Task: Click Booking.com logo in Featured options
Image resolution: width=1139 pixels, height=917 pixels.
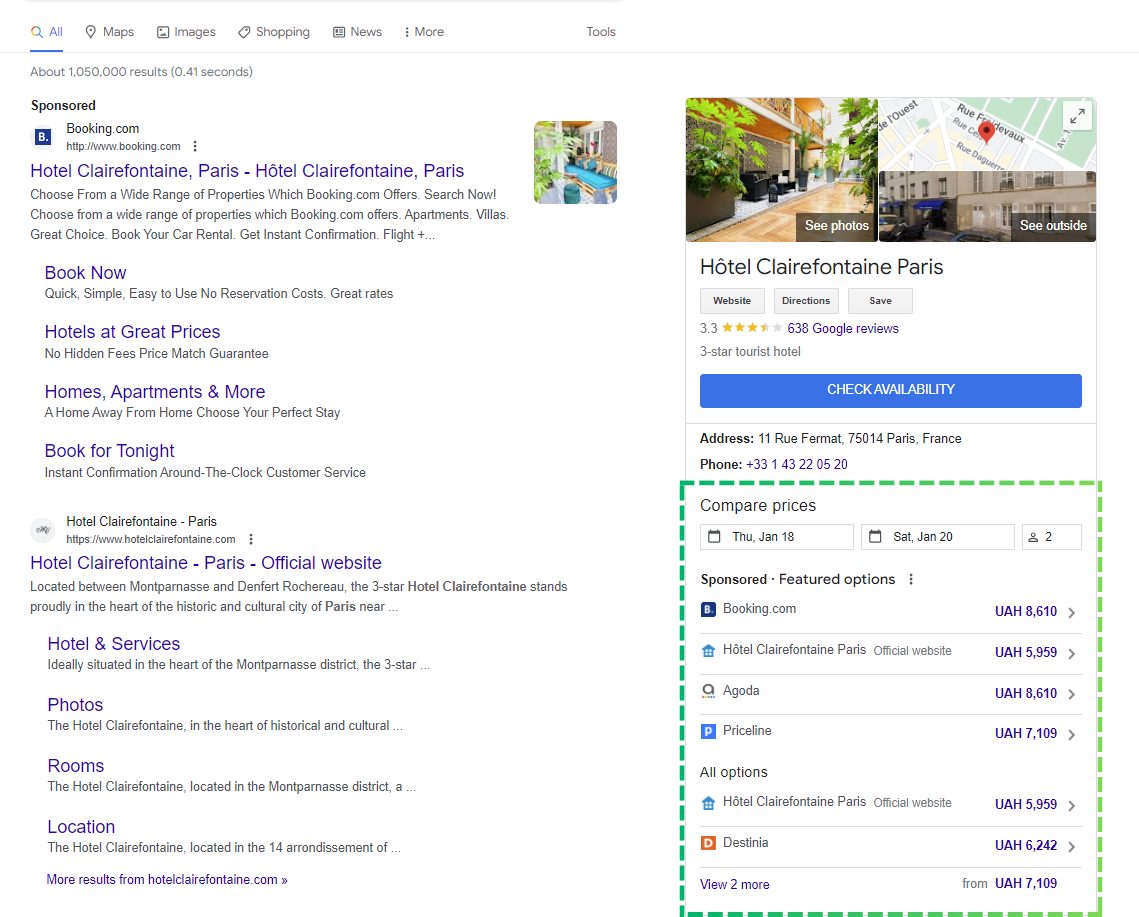Action: point(708,610)
